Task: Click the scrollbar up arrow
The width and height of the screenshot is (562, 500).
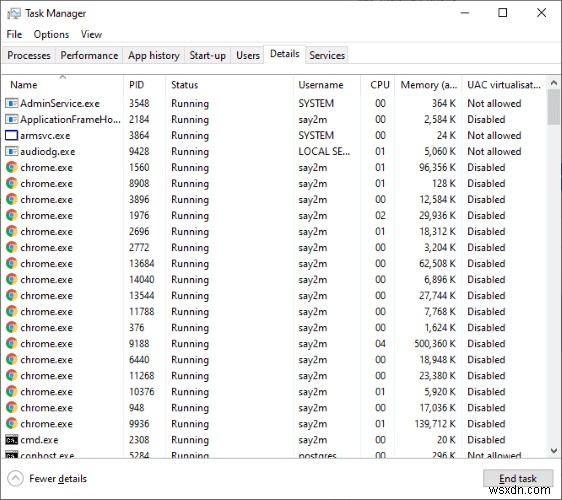Action: point(554,83)
